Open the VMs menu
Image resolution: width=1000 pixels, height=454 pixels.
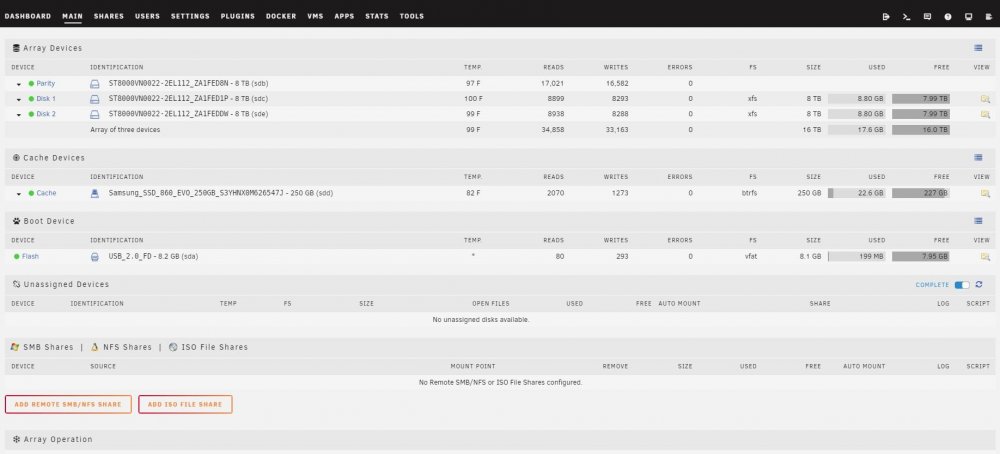pyautogui.click(x=315, y=17)
